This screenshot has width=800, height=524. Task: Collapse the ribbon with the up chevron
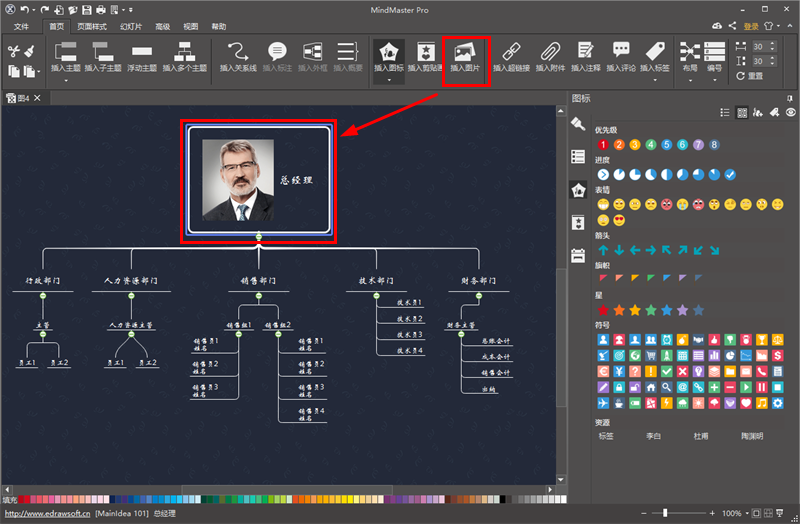[x=790, y=26]
